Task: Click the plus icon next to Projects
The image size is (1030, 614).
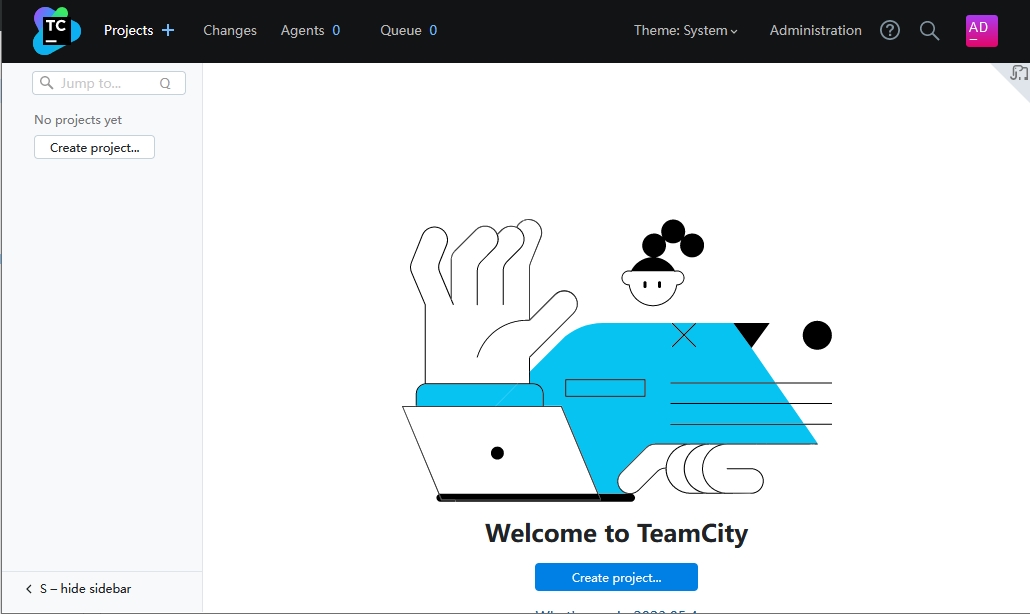Action: 168,30
